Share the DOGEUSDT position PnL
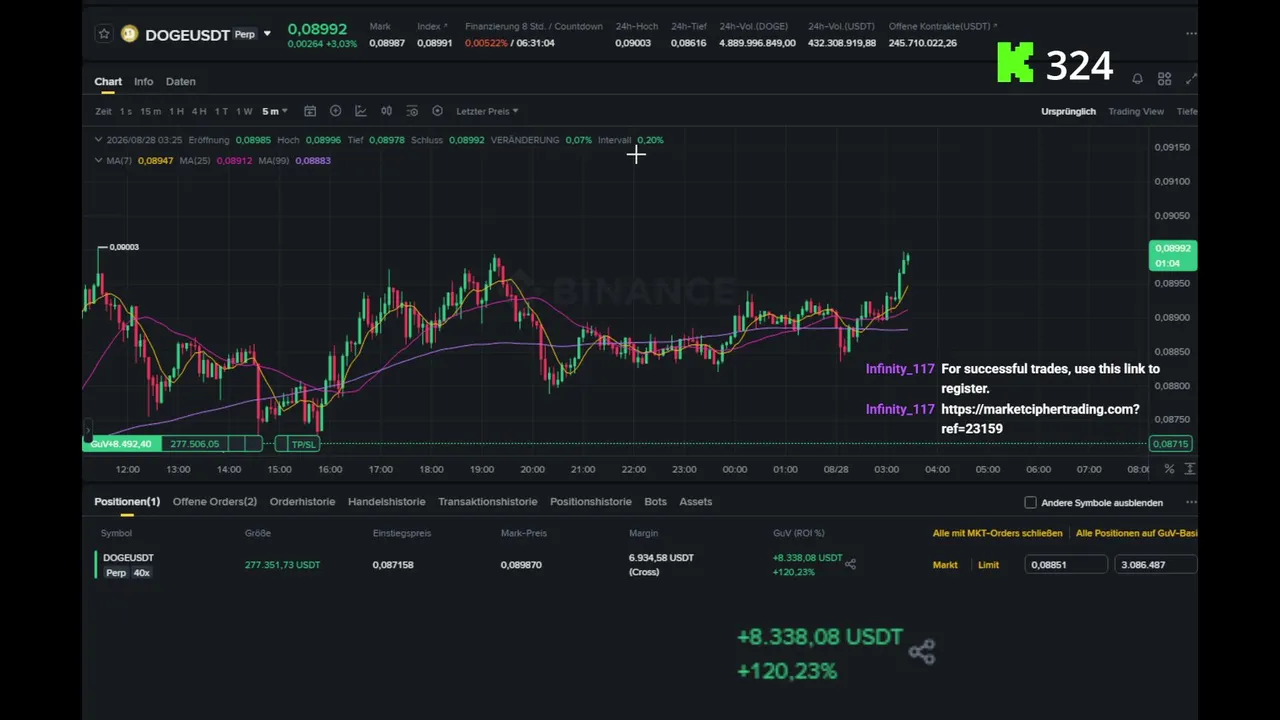Image resolution: width=1280 pixels, height=720 pixels. coord(850,564)
